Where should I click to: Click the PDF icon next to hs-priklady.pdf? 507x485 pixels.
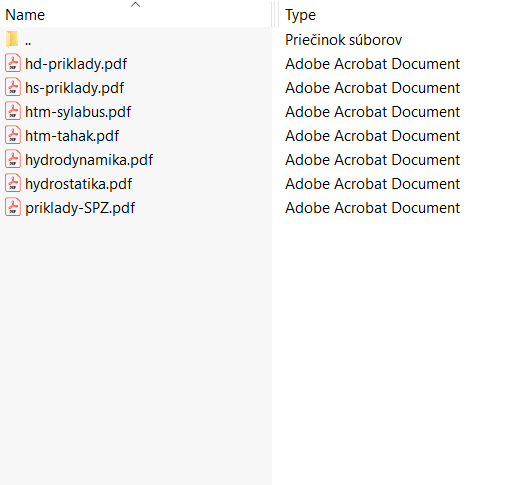[x=13, y=87]
